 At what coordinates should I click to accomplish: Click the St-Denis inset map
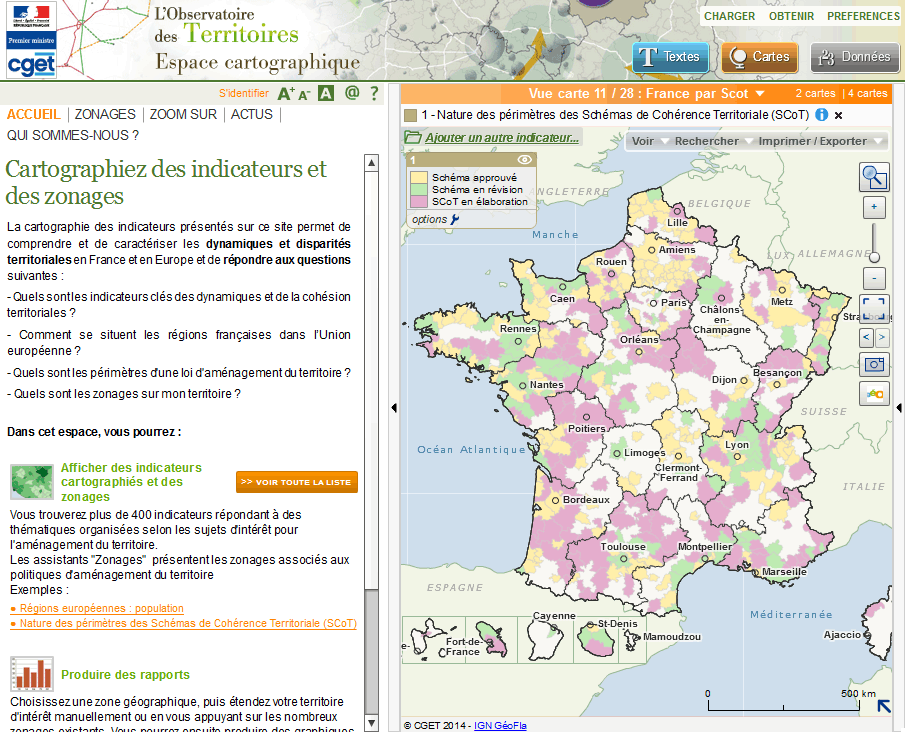pyautogui.click(x=596, y=640)
